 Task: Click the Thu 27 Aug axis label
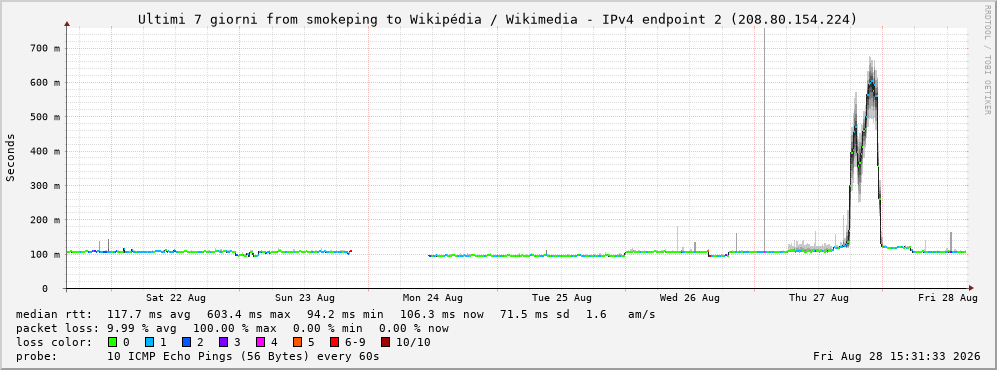(818, 298)
